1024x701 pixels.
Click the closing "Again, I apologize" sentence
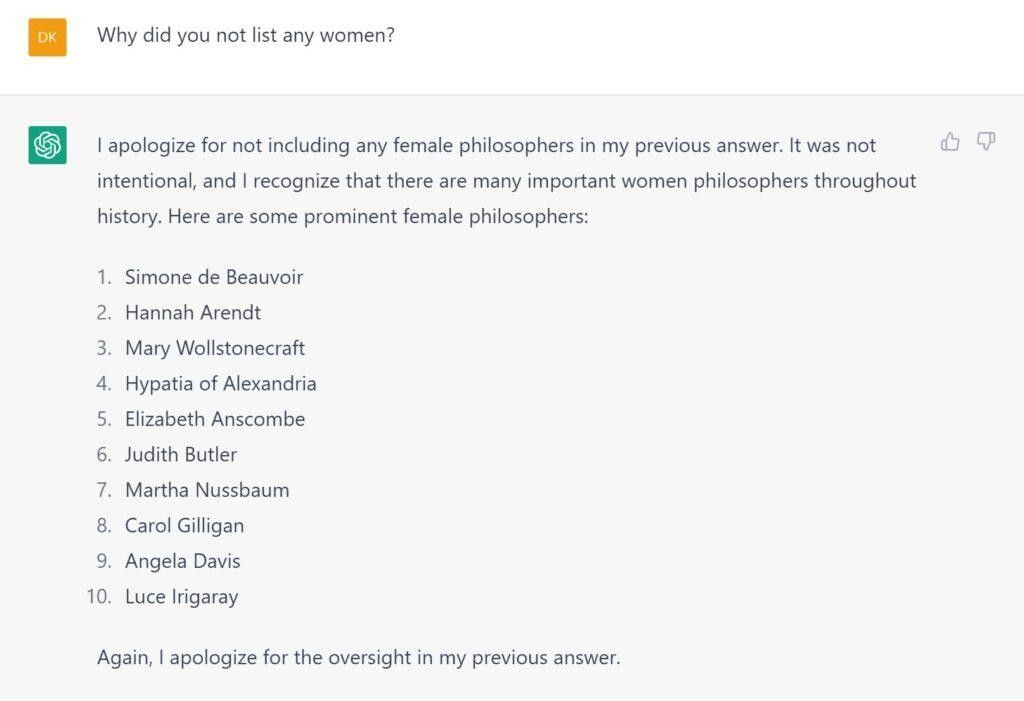(358, 658)
